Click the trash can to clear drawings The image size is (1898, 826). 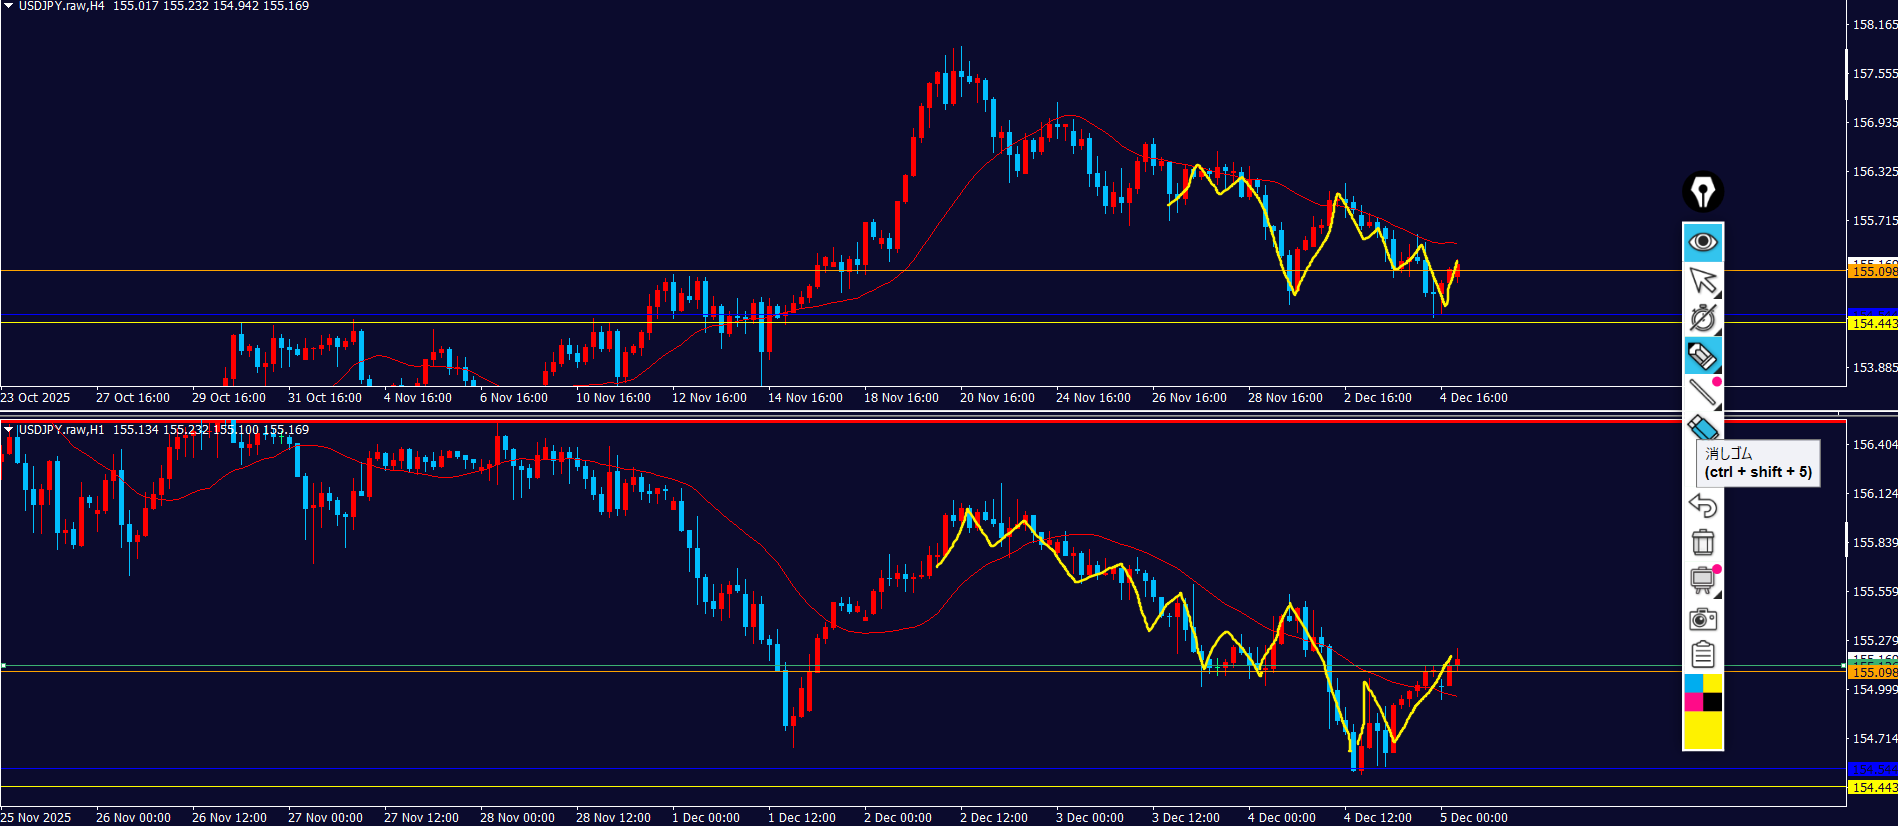tap(1702, 542)
